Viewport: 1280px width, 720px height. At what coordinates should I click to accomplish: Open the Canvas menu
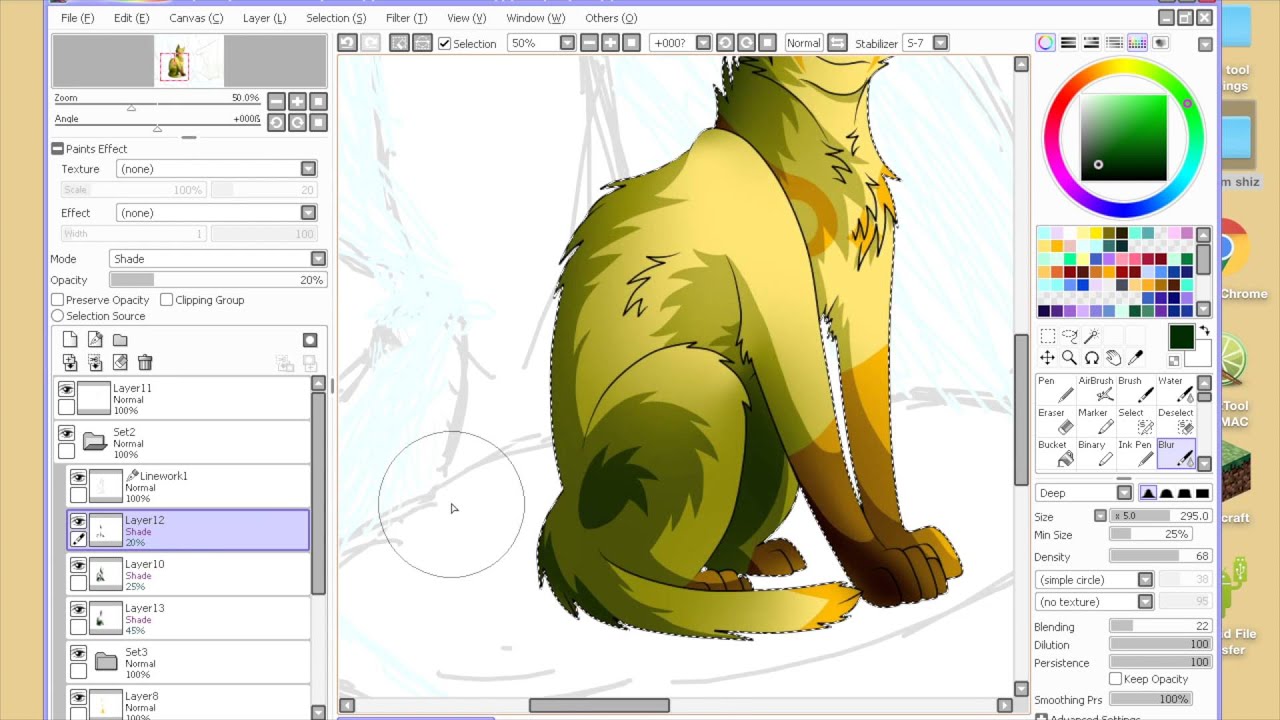point(196,18)
